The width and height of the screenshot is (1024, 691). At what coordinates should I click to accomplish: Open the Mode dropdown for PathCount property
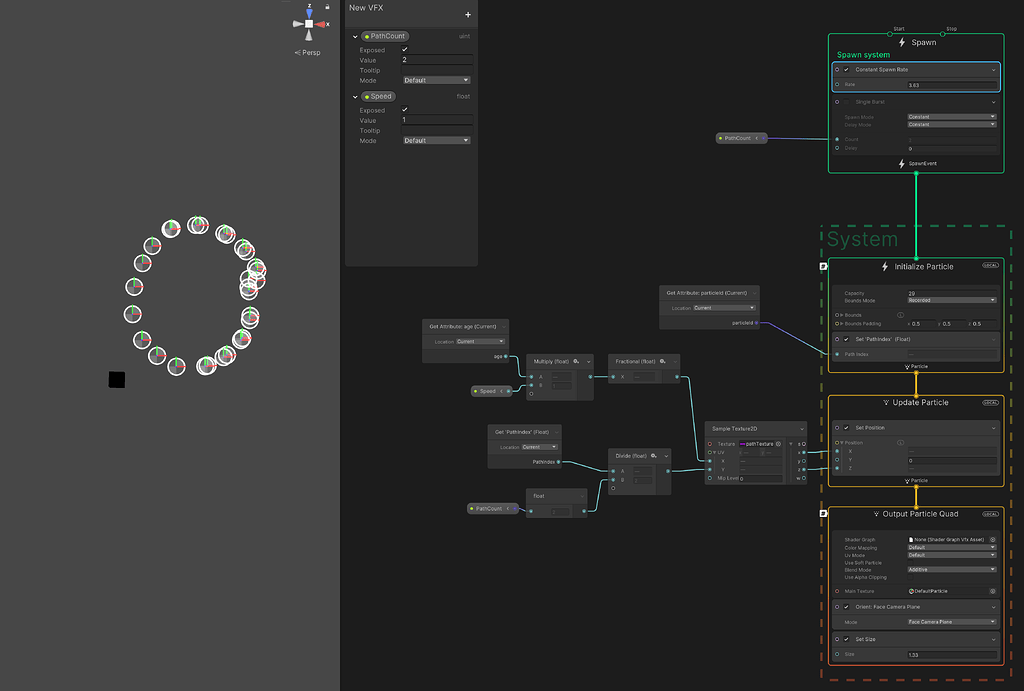pos(436,80)
